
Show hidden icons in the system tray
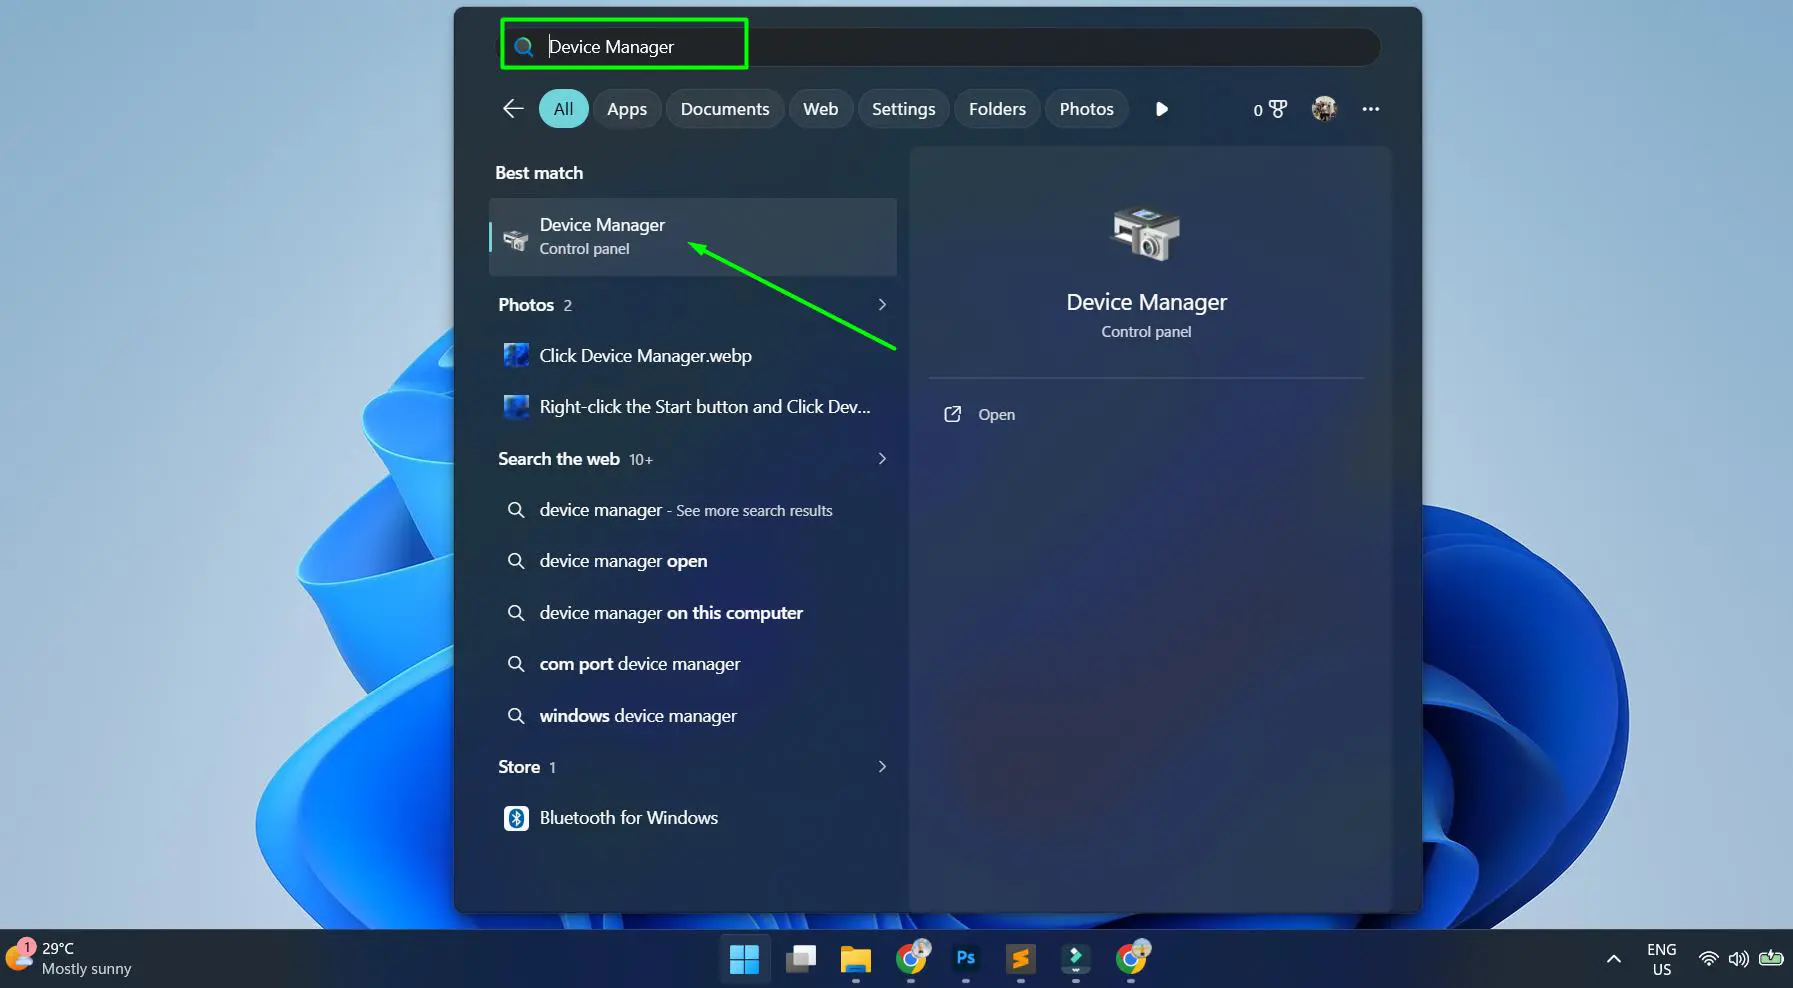(1613, 958)
